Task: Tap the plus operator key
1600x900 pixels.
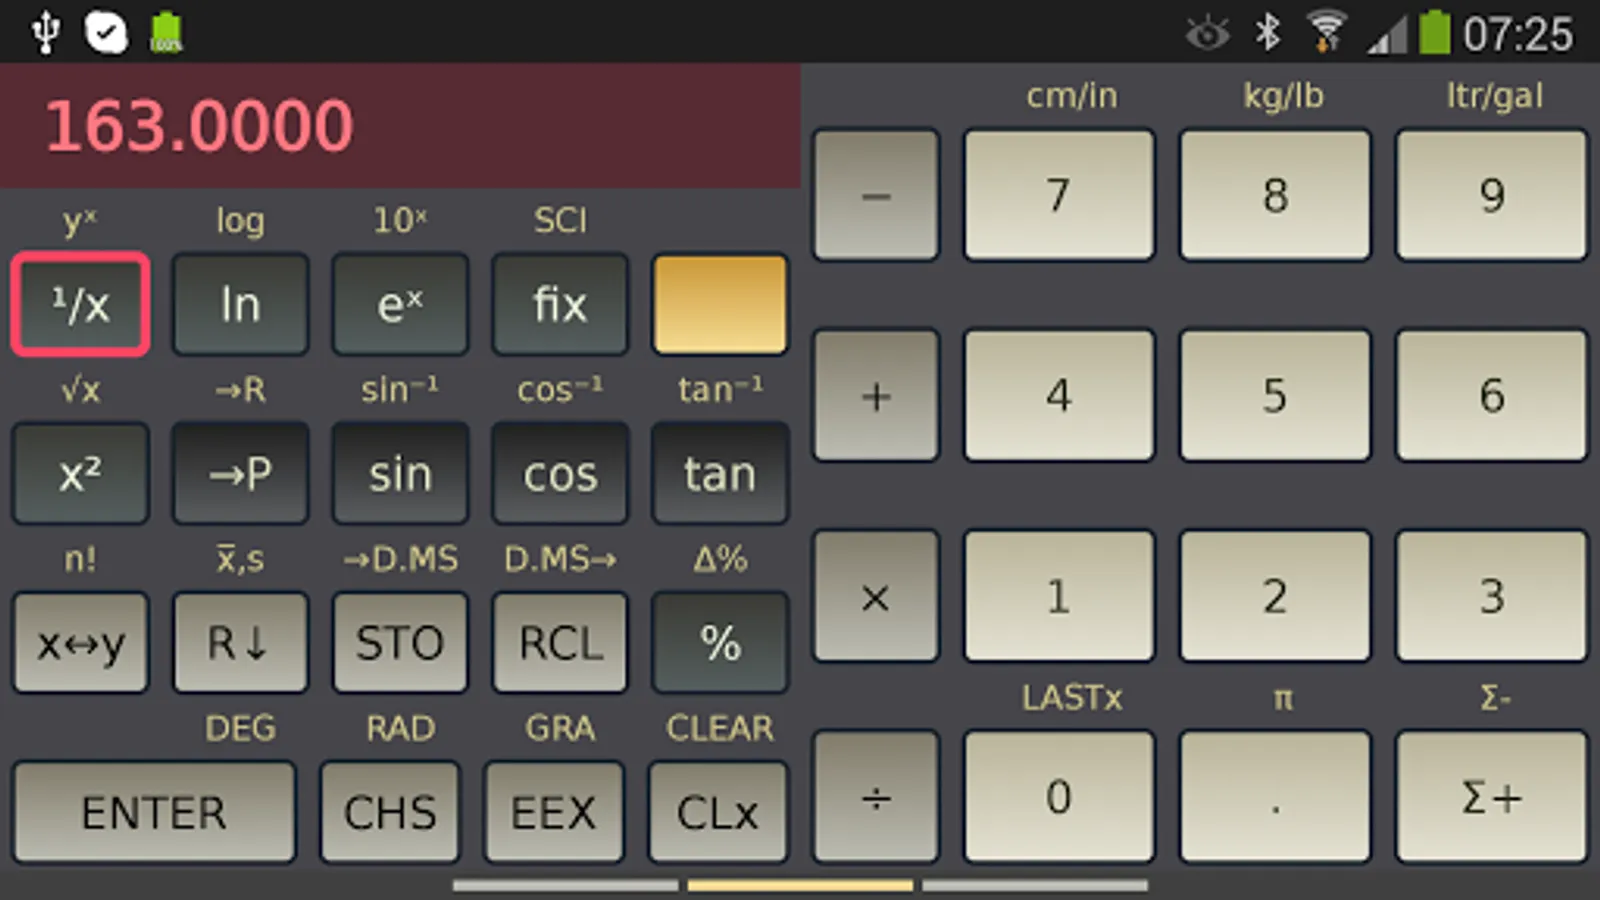Action: (x=876, y=396)
